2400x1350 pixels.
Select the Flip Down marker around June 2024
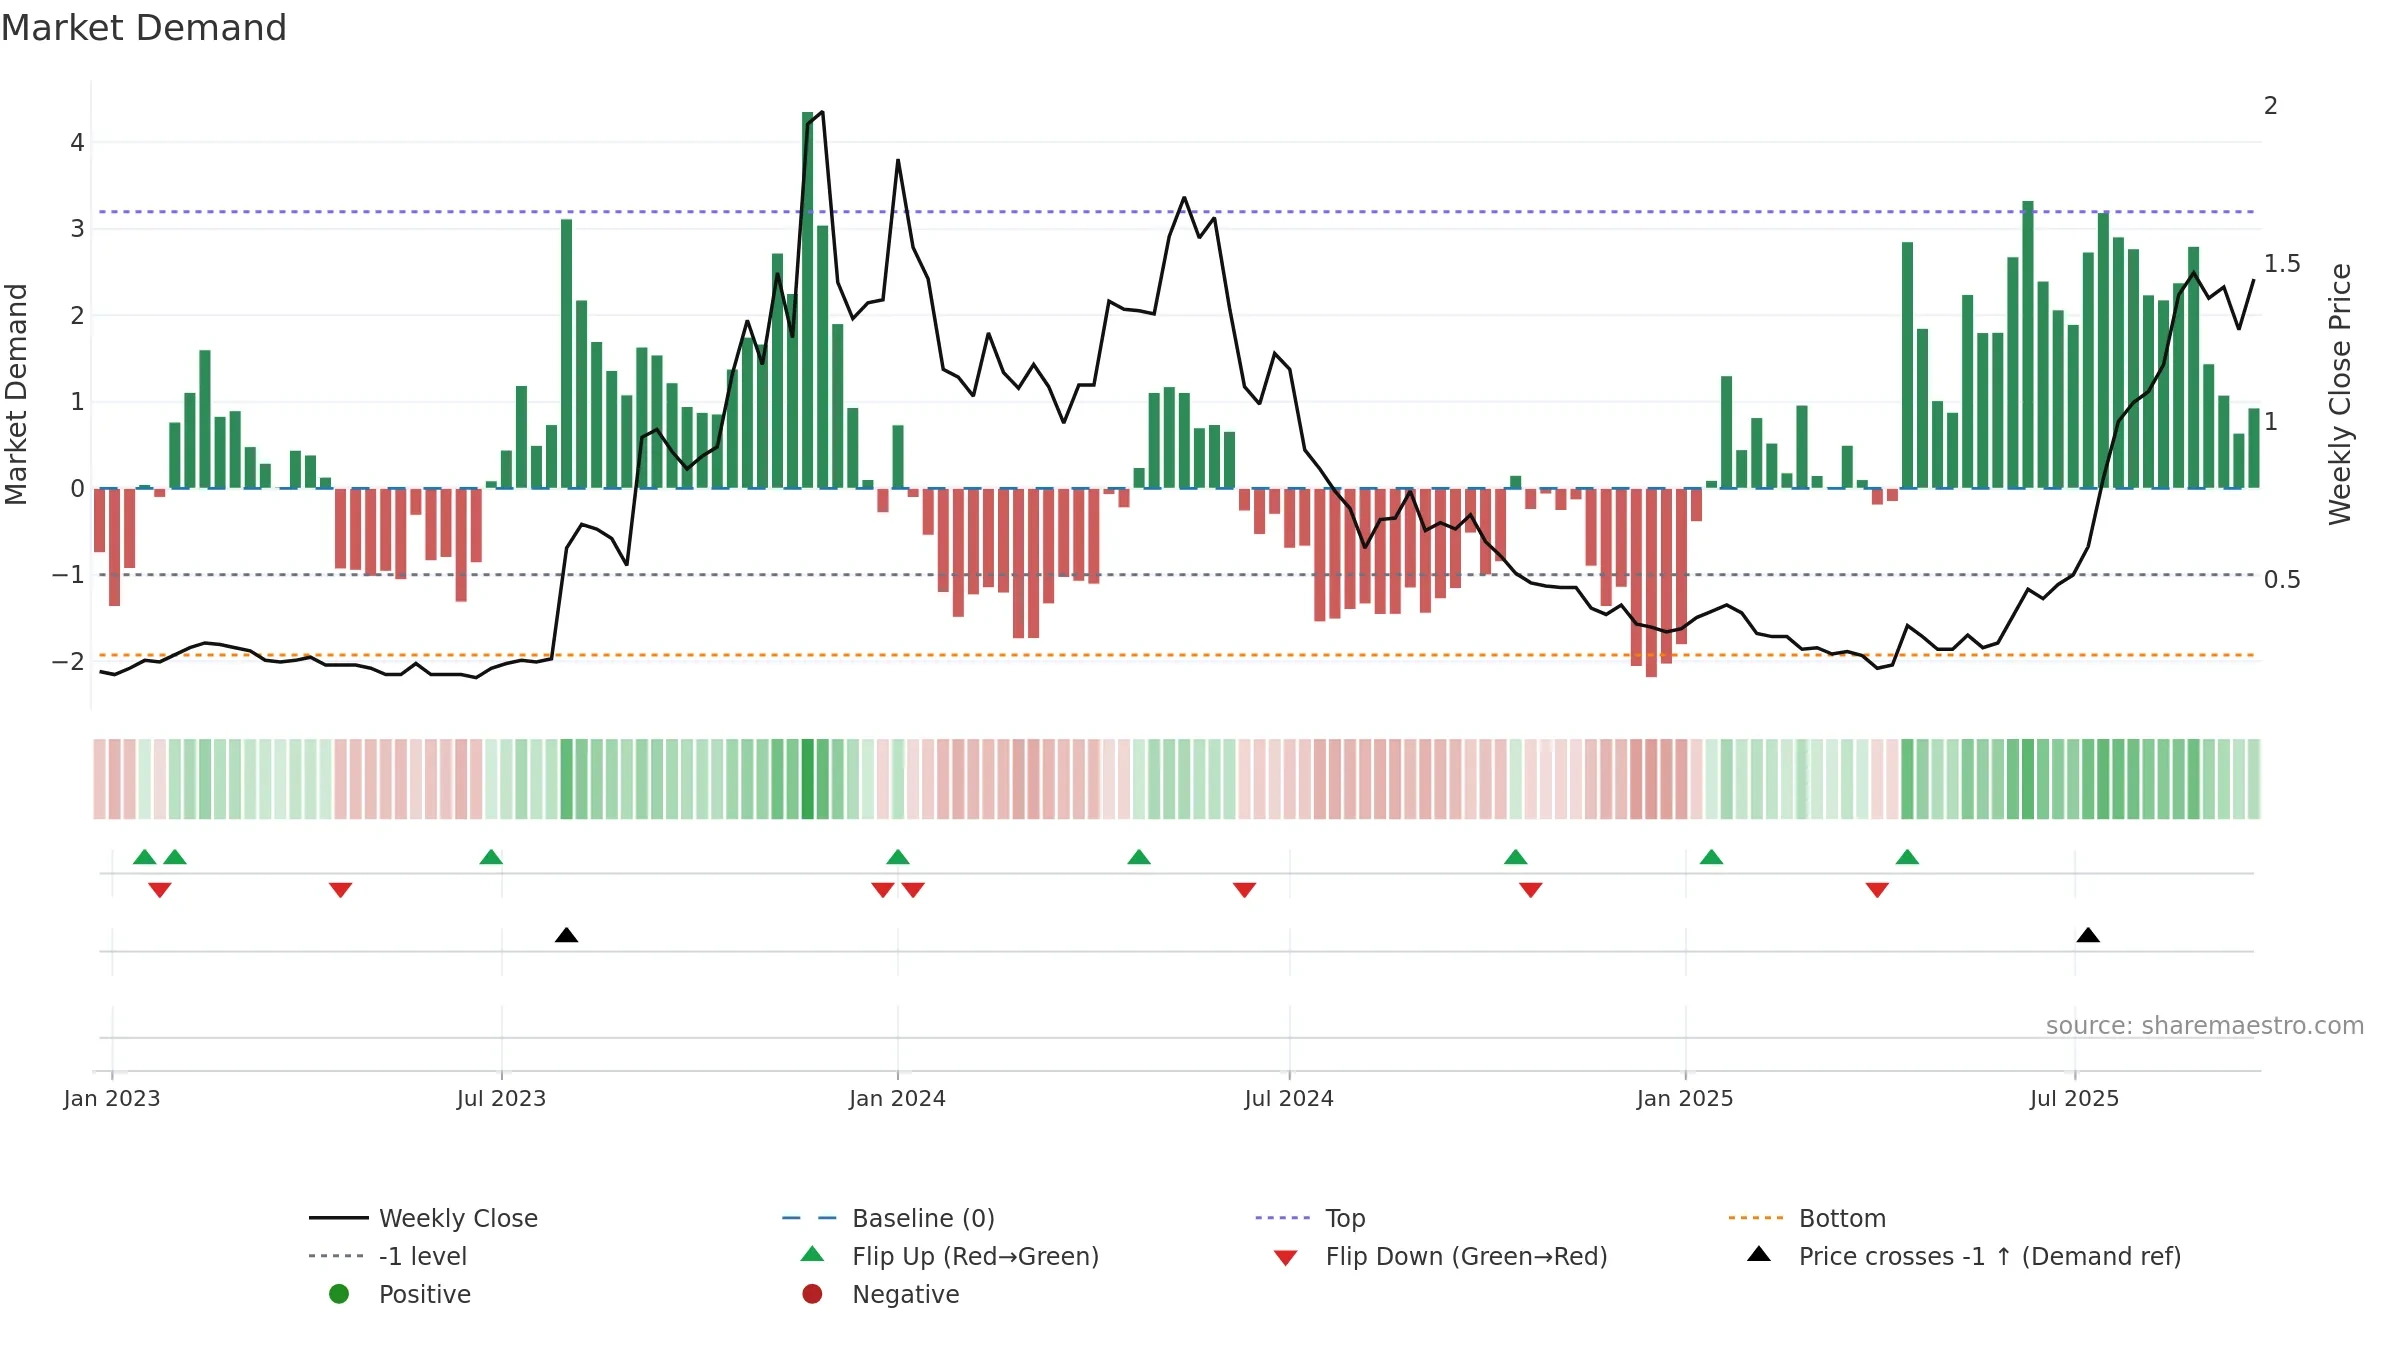(1244, 890)
